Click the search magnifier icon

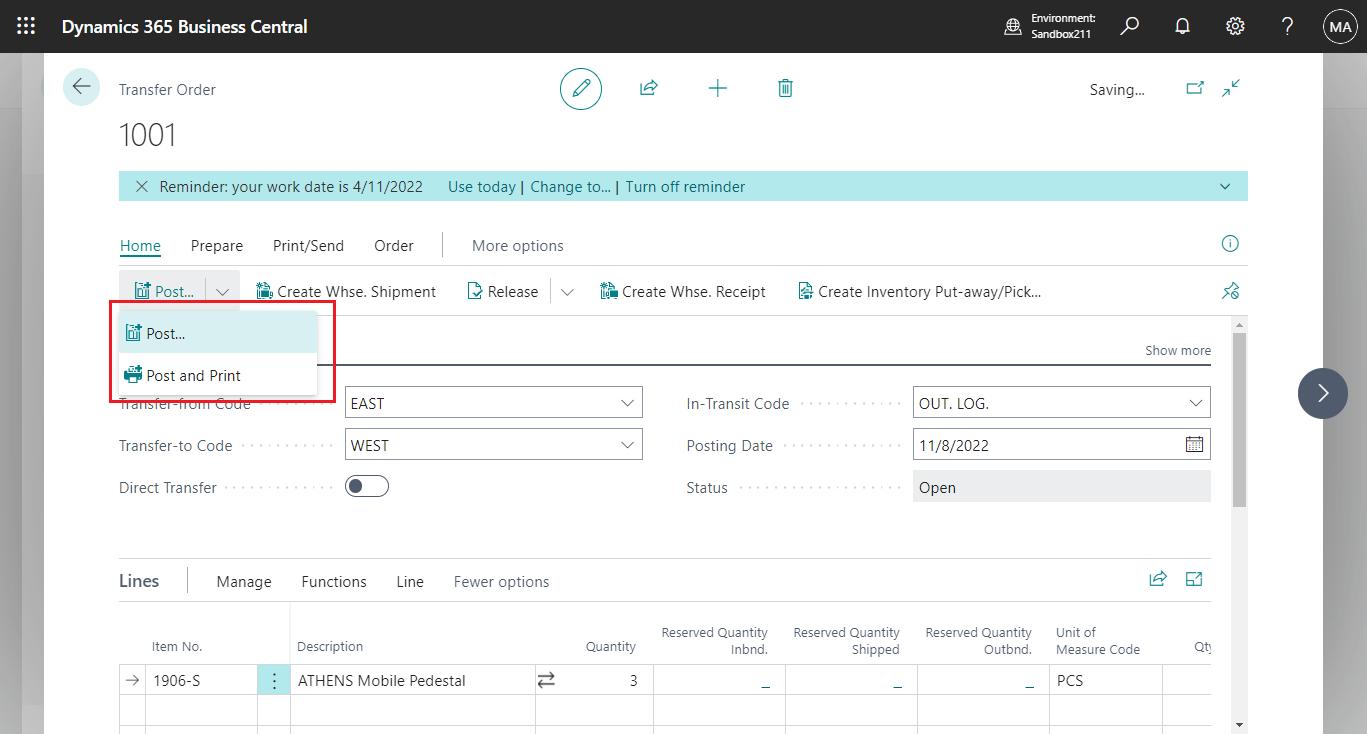1129,26
